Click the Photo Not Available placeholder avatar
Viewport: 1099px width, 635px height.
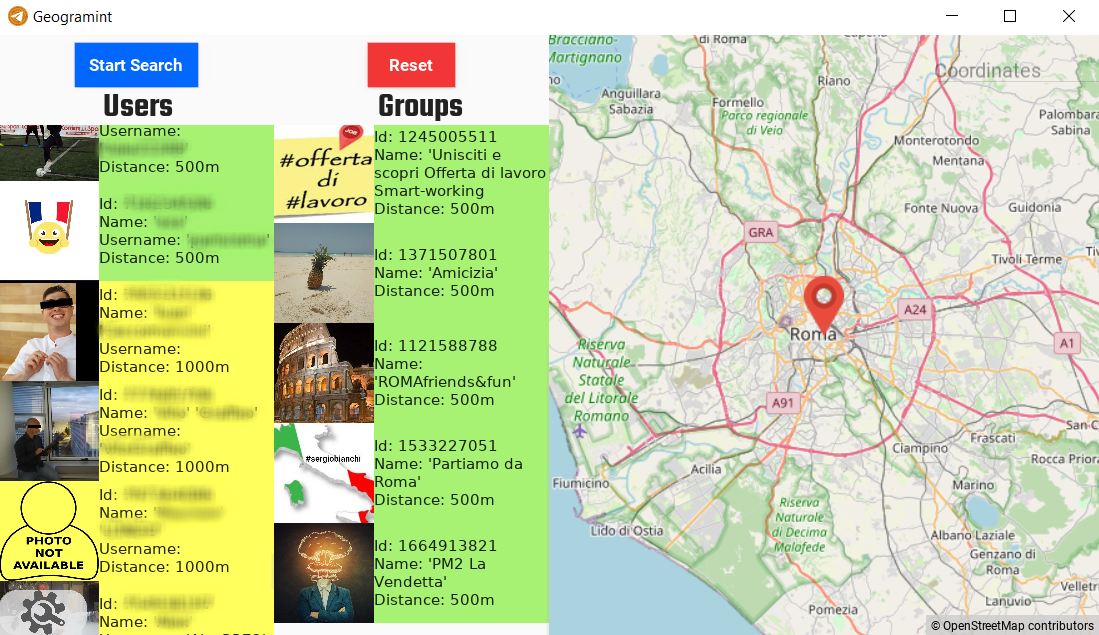tap(49, 531)
